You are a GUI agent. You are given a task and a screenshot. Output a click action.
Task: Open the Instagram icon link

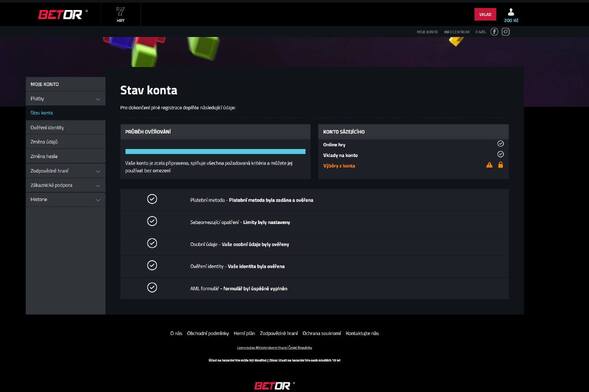[506, 32]
